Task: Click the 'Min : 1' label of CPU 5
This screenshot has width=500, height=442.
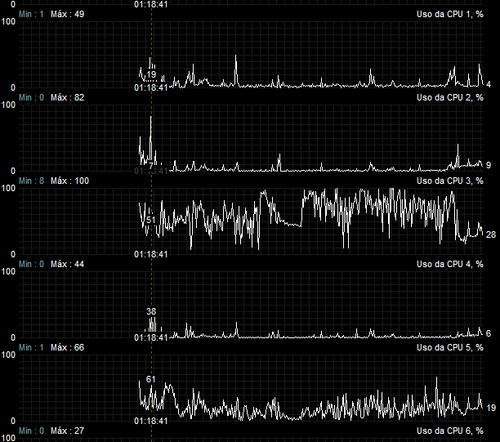Action: coord(31,348)
